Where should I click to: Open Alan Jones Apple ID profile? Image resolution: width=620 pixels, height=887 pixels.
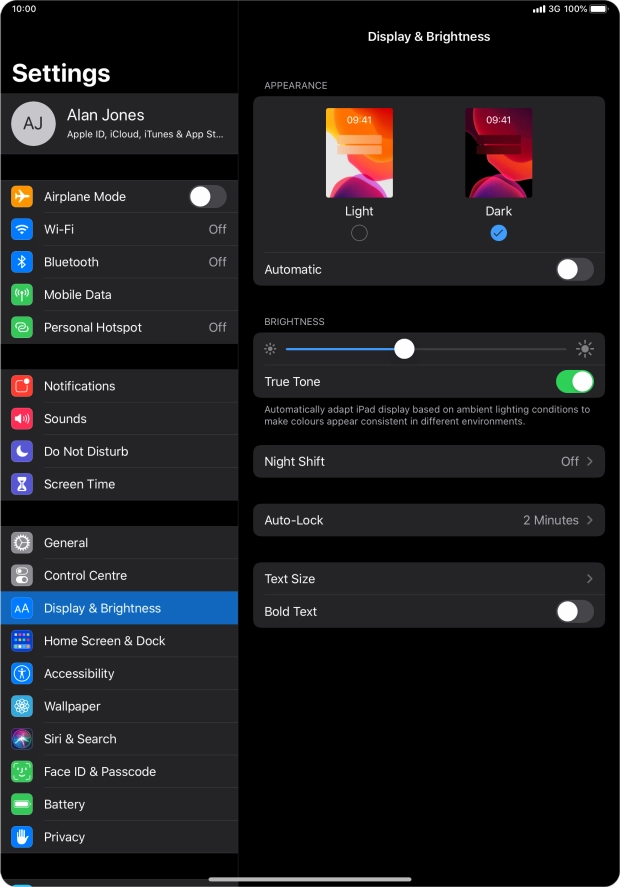(x=119, y=123)
